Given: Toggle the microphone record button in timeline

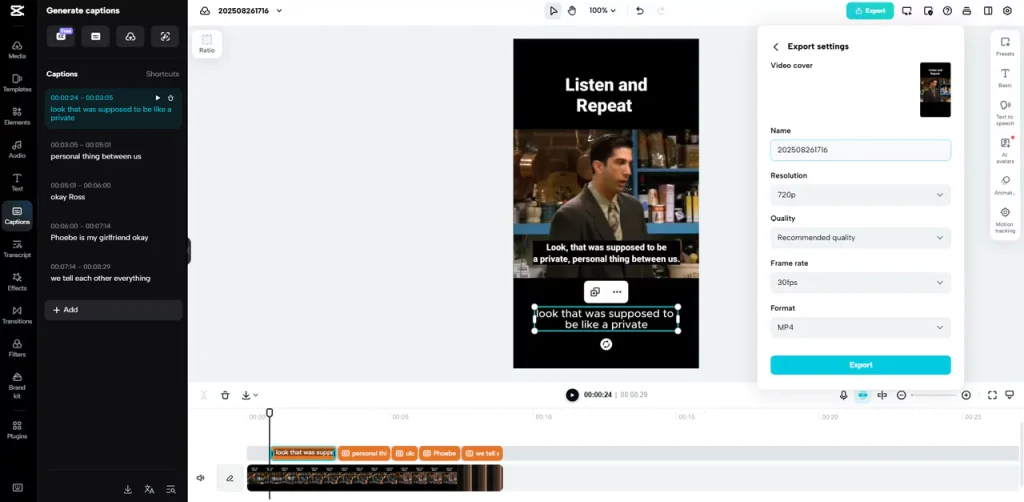Looking at the screenshot, I should tap(843, 395).
